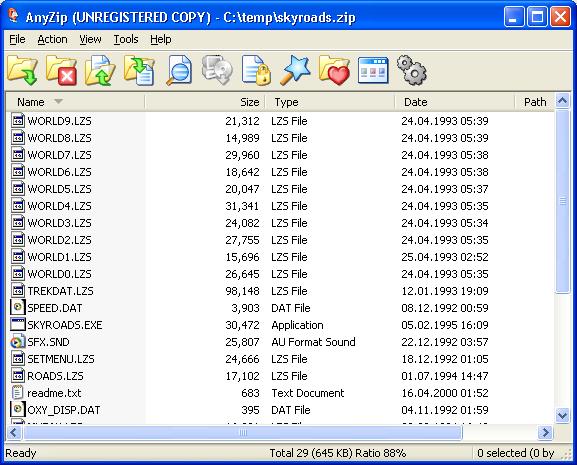Click the document with padlock icon

coord(256,70)
